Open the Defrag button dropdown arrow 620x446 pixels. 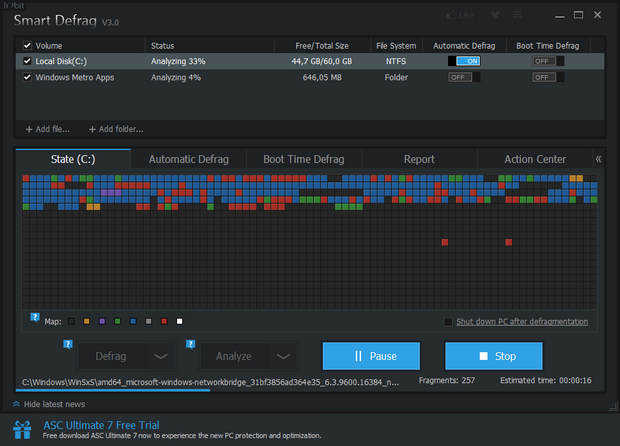[x=161, y=356]
